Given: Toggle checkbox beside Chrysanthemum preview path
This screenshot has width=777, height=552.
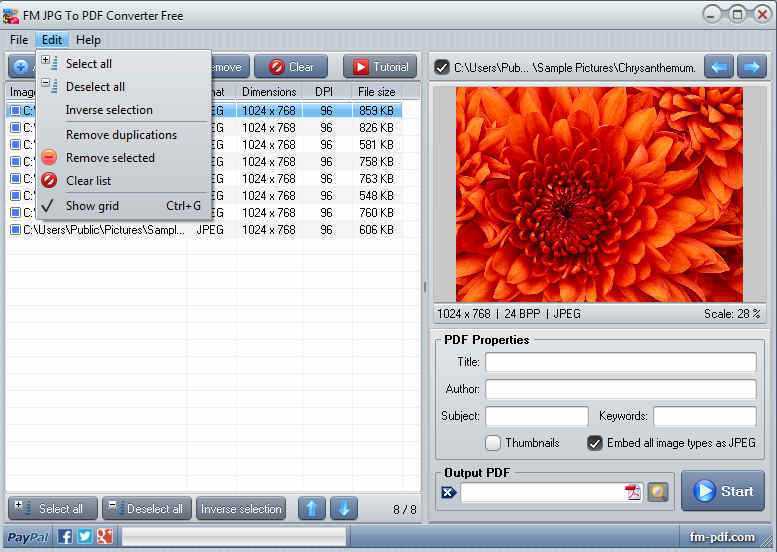Looking at the screenshot, I should [x=442, y=67].
